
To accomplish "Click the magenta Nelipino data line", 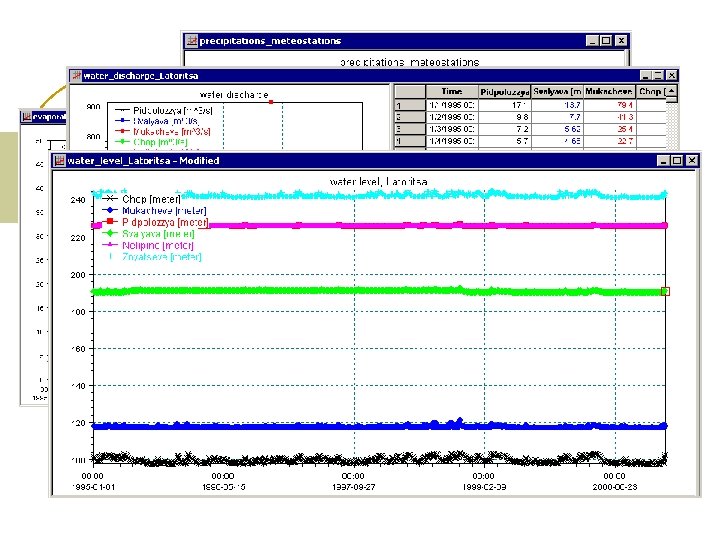I will tap(379, 225).
